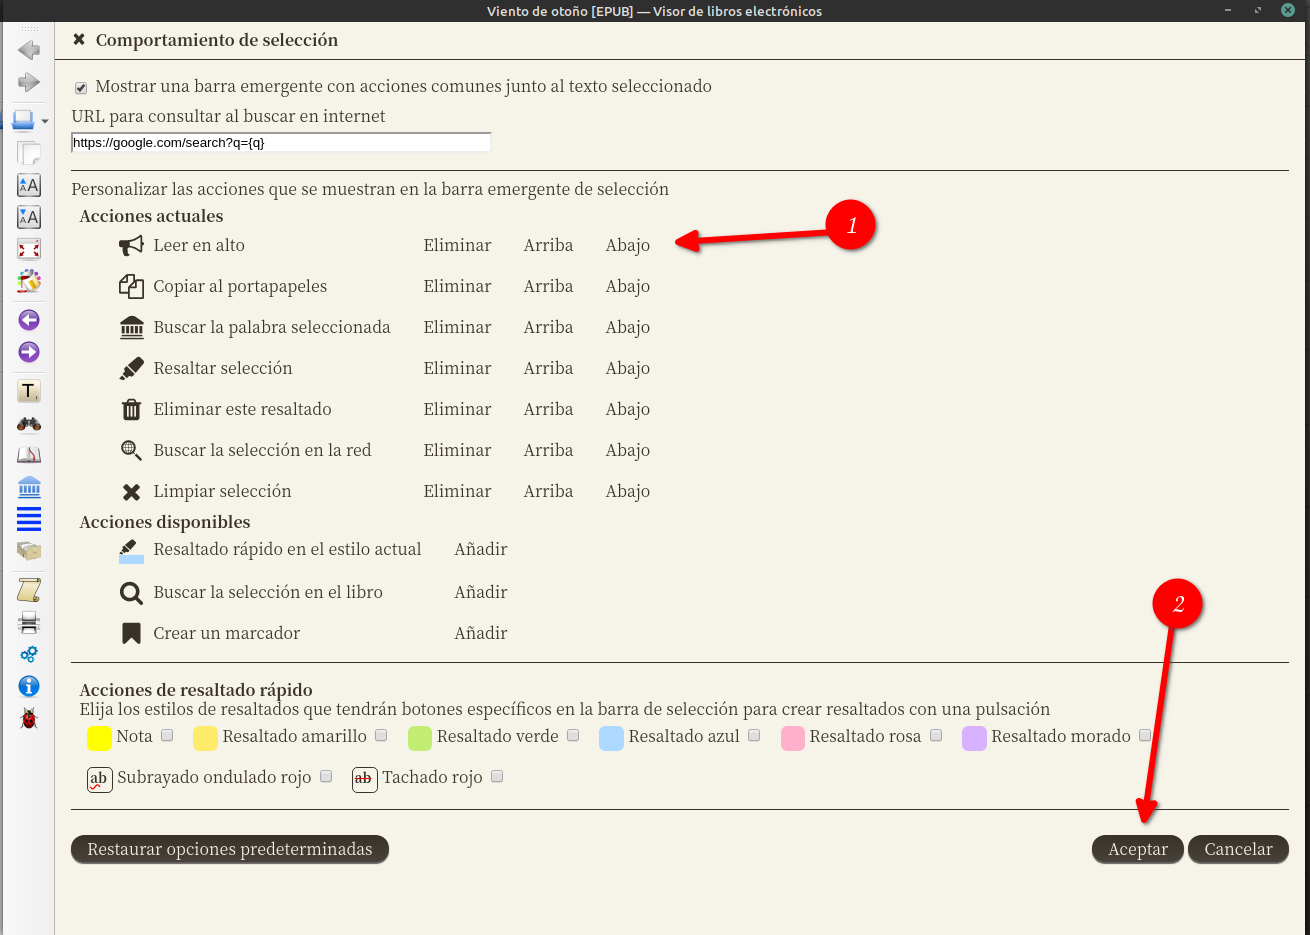The height and width of the screenshot is (935, 1310).
Task: Click the blue horizontal lines icon
Action: pyautogui.click(x=29, y=519)
